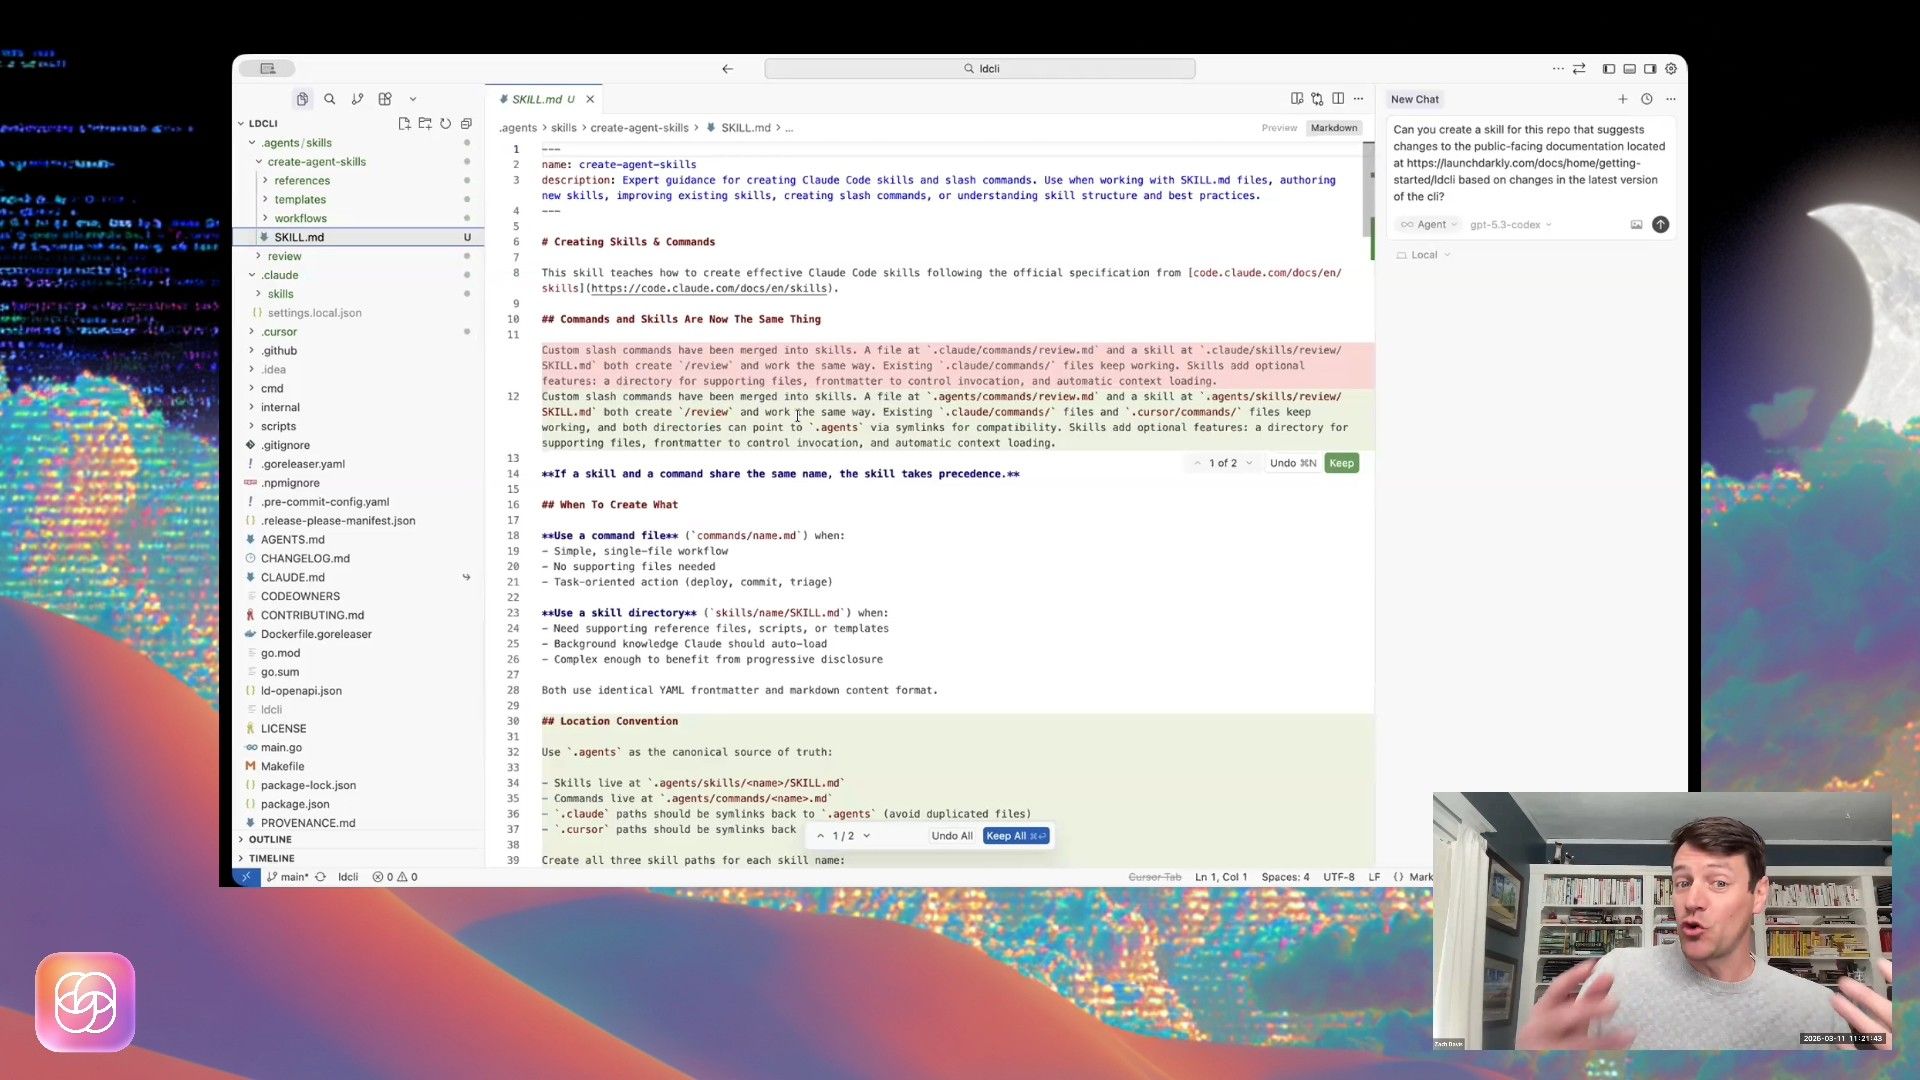1920x1080 pixels.
Task: Open the Extensions sidebar icon
Action: click(385, 99)
